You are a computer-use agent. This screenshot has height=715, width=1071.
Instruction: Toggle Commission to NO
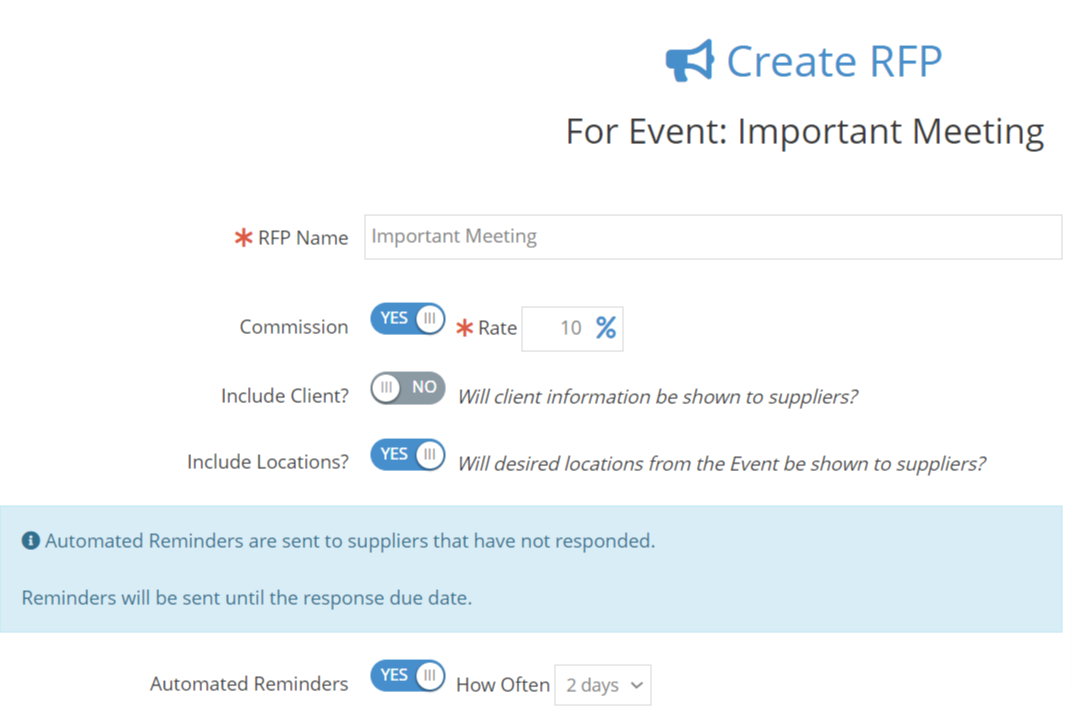407,318
